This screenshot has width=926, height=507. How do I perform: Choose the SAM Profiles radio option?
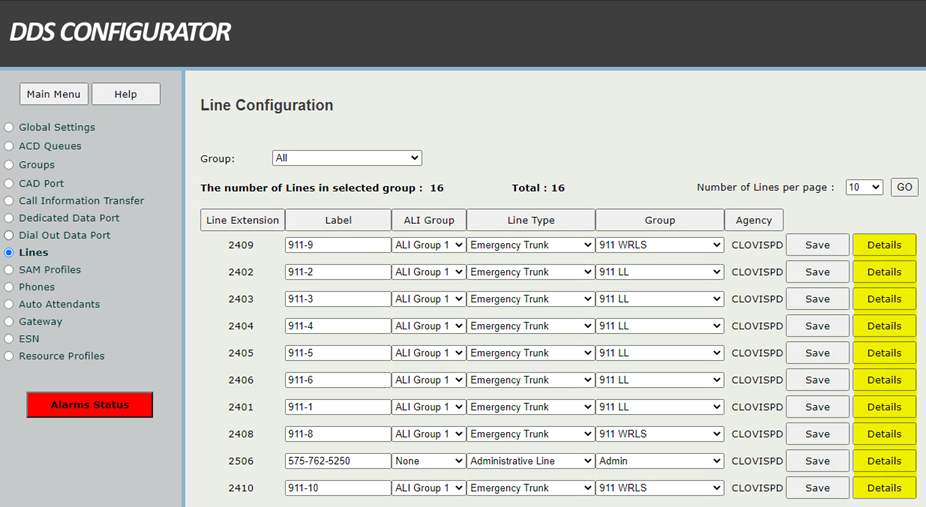click(9, 270)
